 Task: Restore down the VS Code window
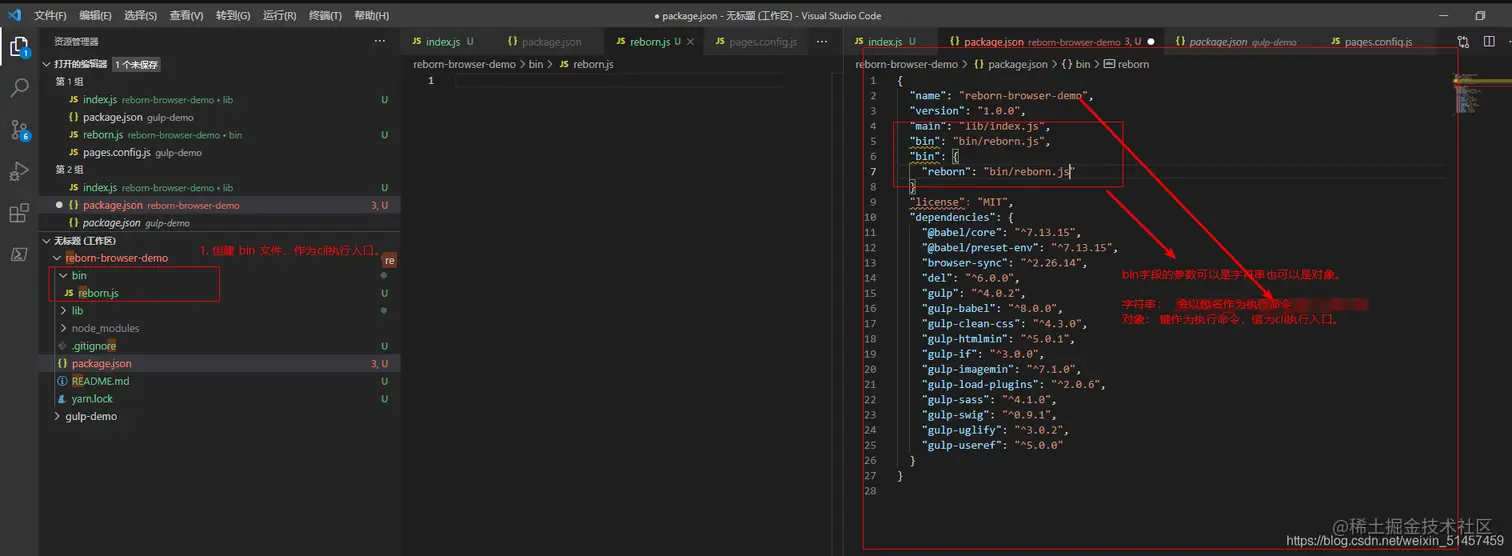point(1480,15)
